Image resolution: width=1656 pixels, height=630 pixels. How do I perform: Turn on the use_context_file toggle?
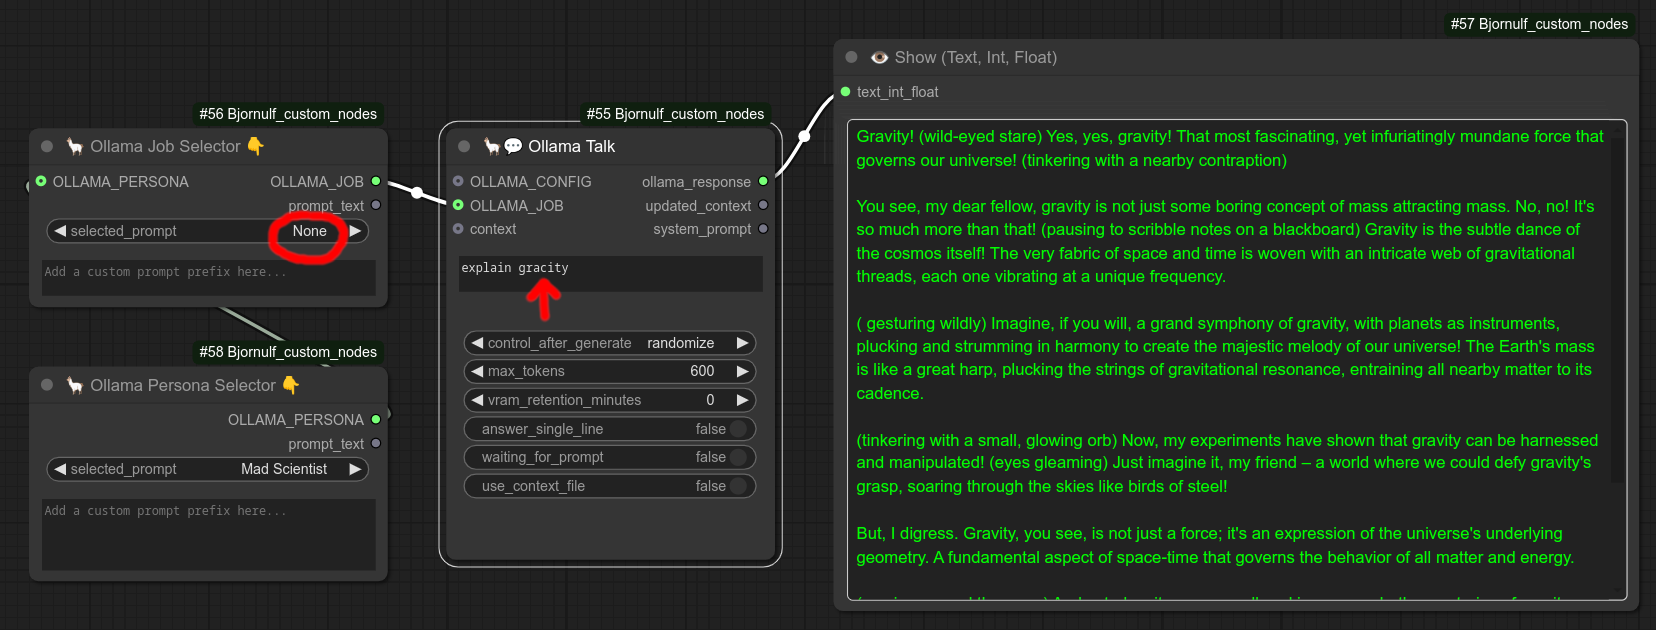(x=738, y=486)
